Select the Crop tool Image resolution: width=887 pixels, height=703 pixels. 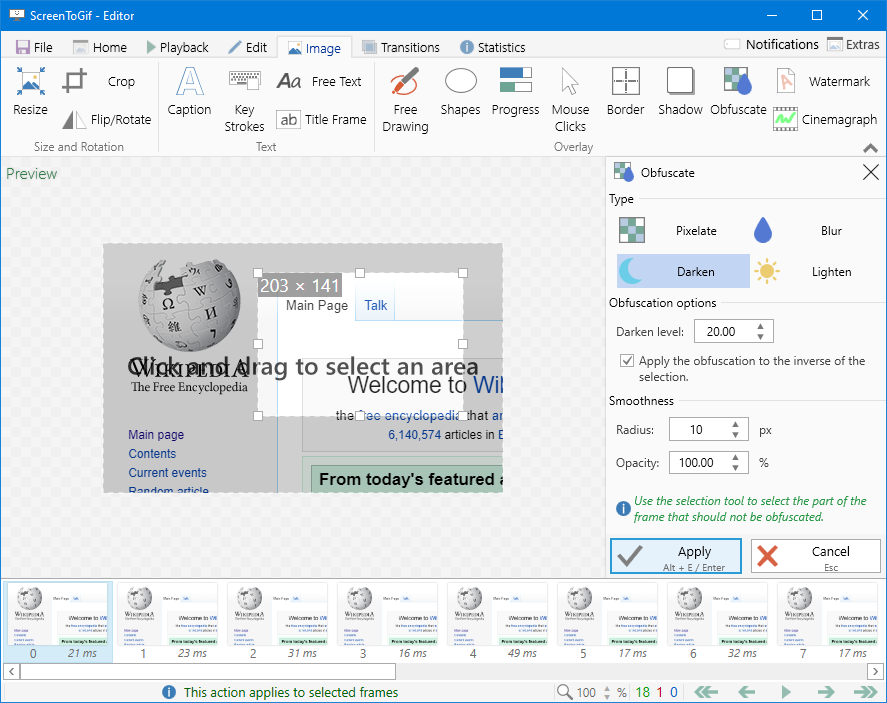click(x=100, y=81)
